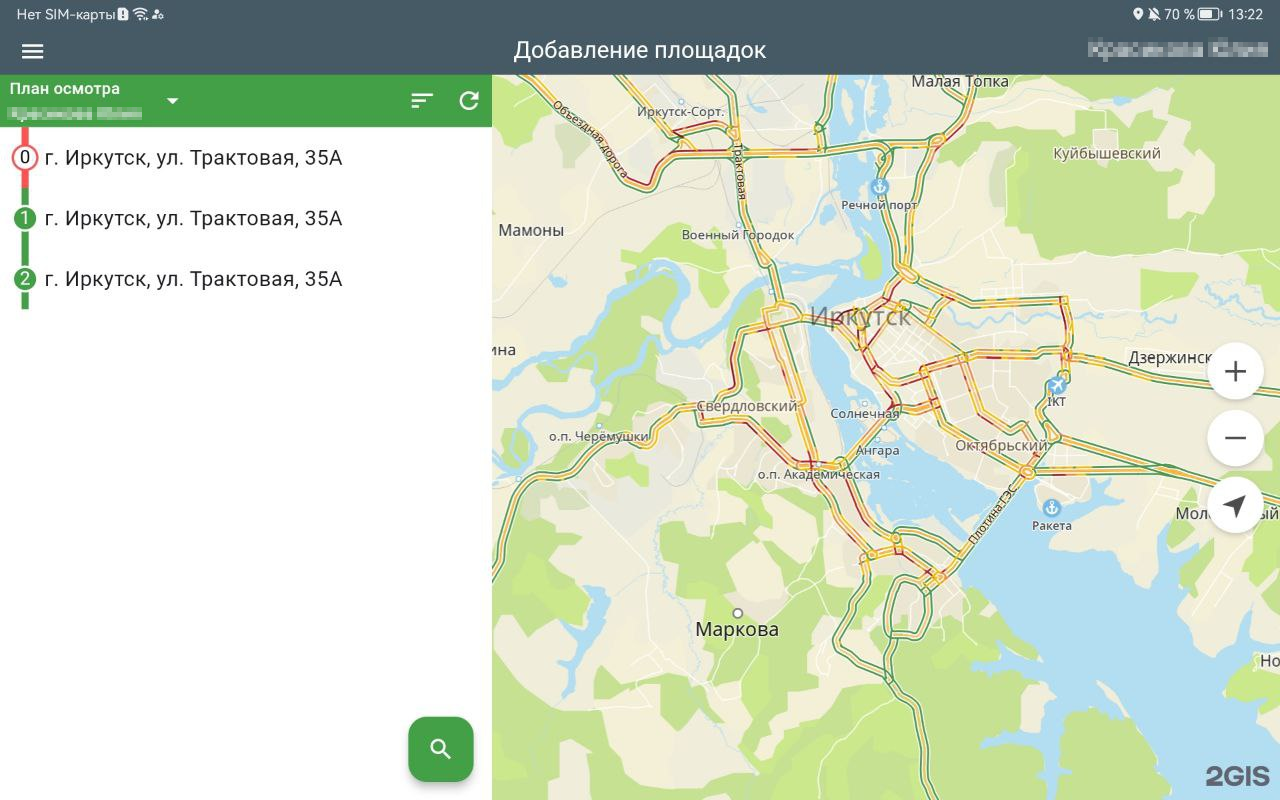Click the sort list icon
1280x800 pixels.
(x=422, y=100)
